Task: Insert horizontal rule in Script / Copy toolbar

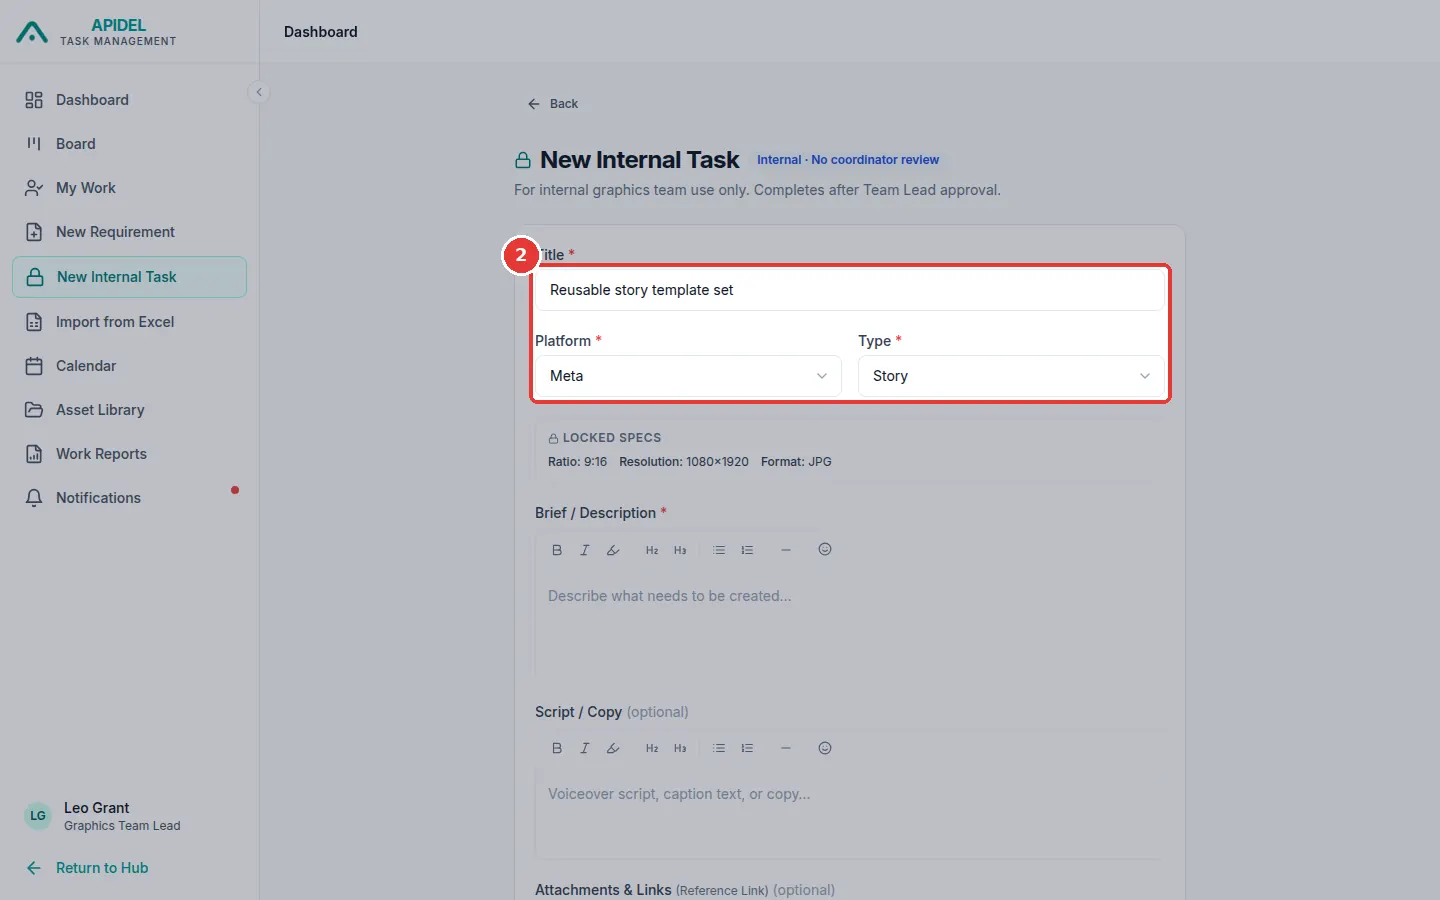Action: tap(786, 748)
